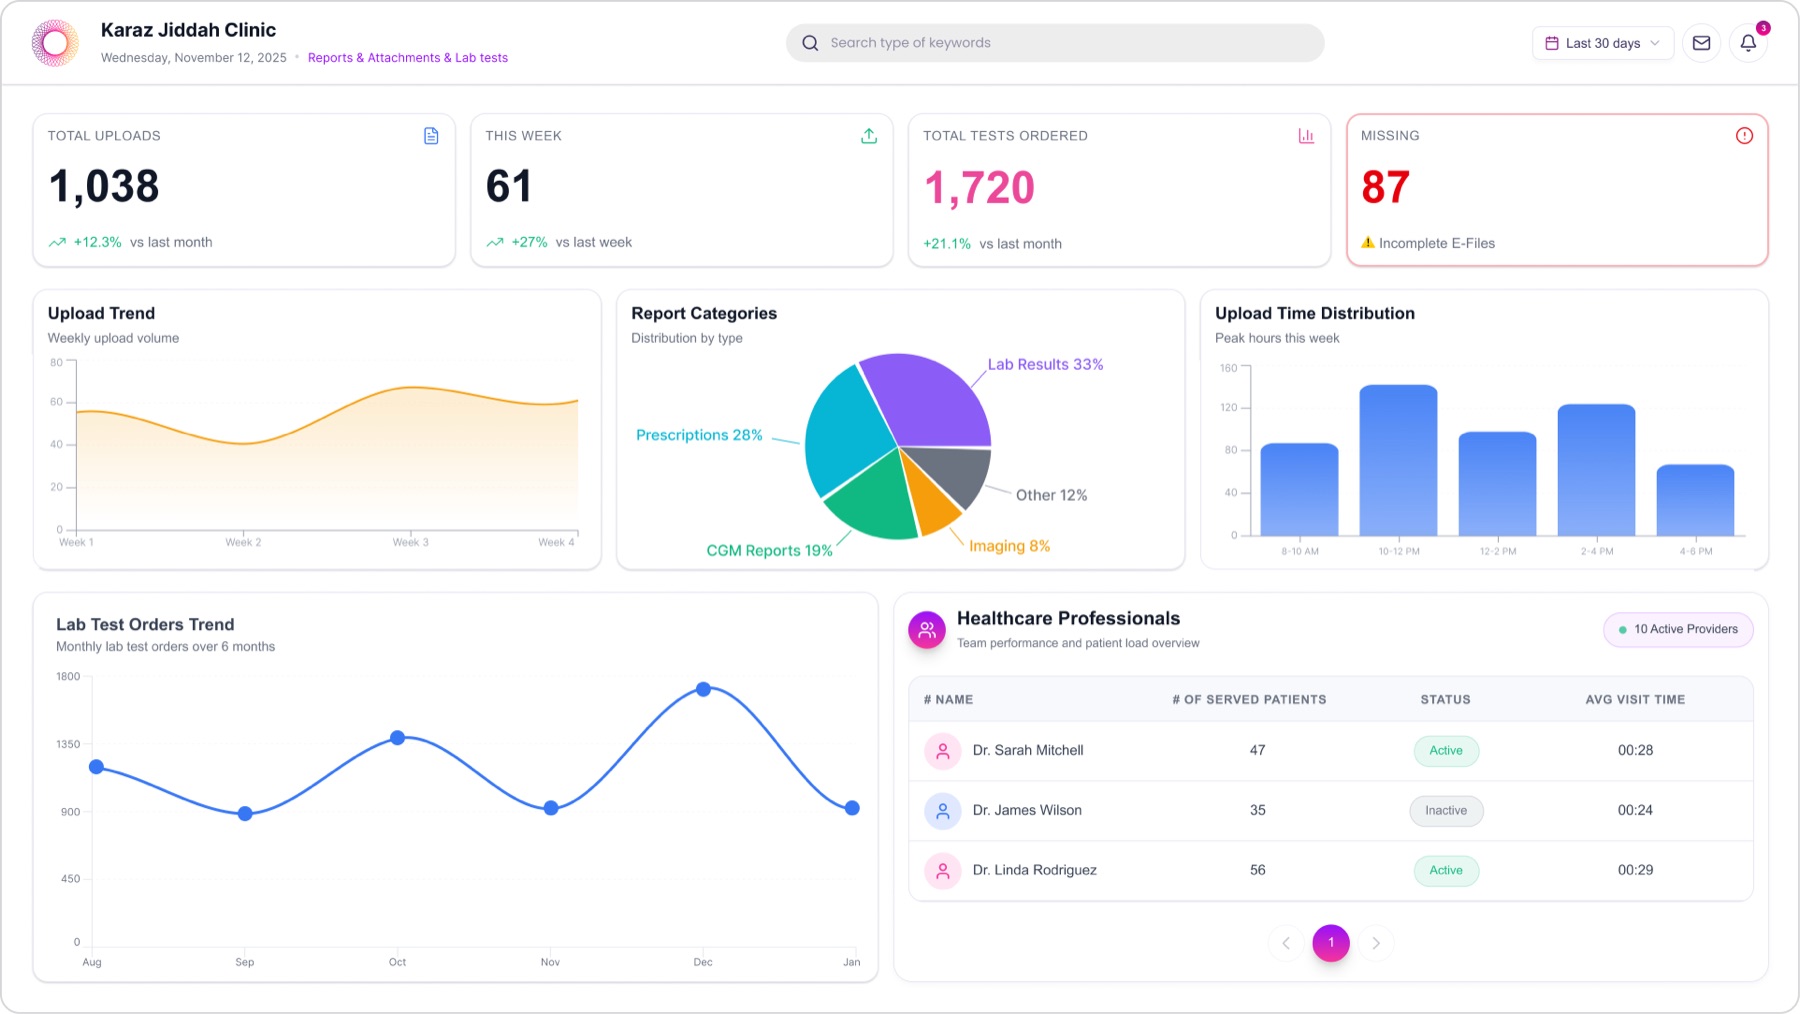
Task: Open the Last 30 days dropdown
Action: point(1603,43)
